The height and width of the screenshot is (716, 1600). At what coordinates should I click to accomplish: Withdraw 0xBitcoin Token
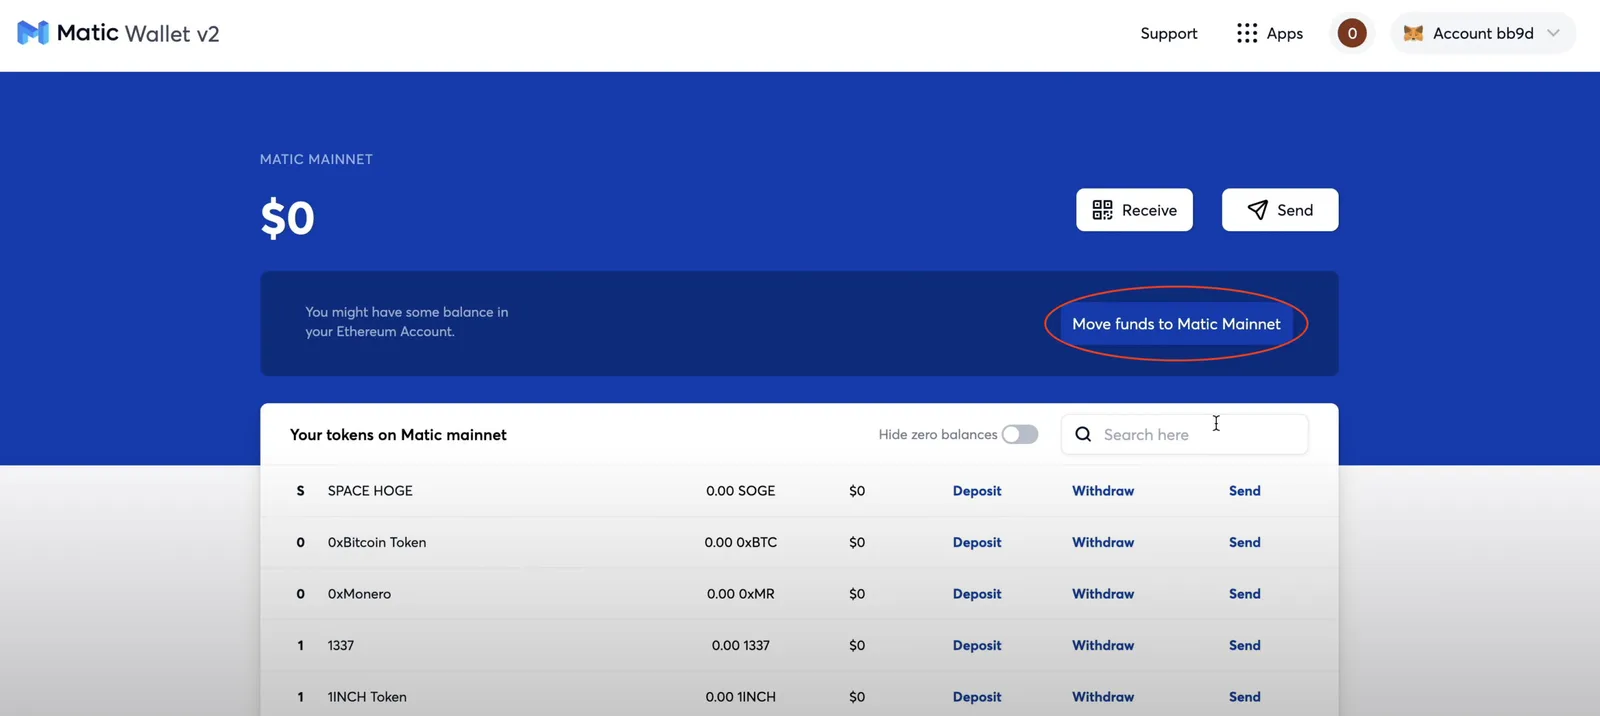(x=1103, y=542)
